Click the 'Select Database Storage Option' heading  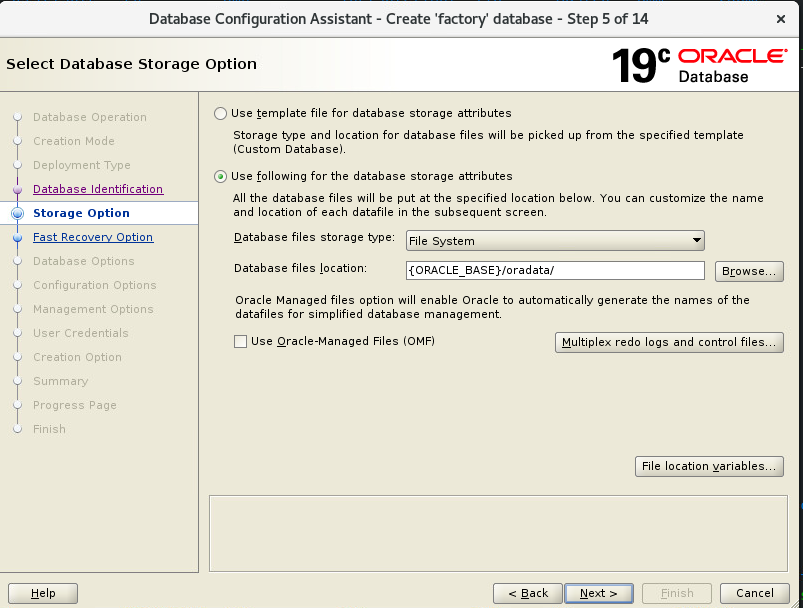point(131,64)
